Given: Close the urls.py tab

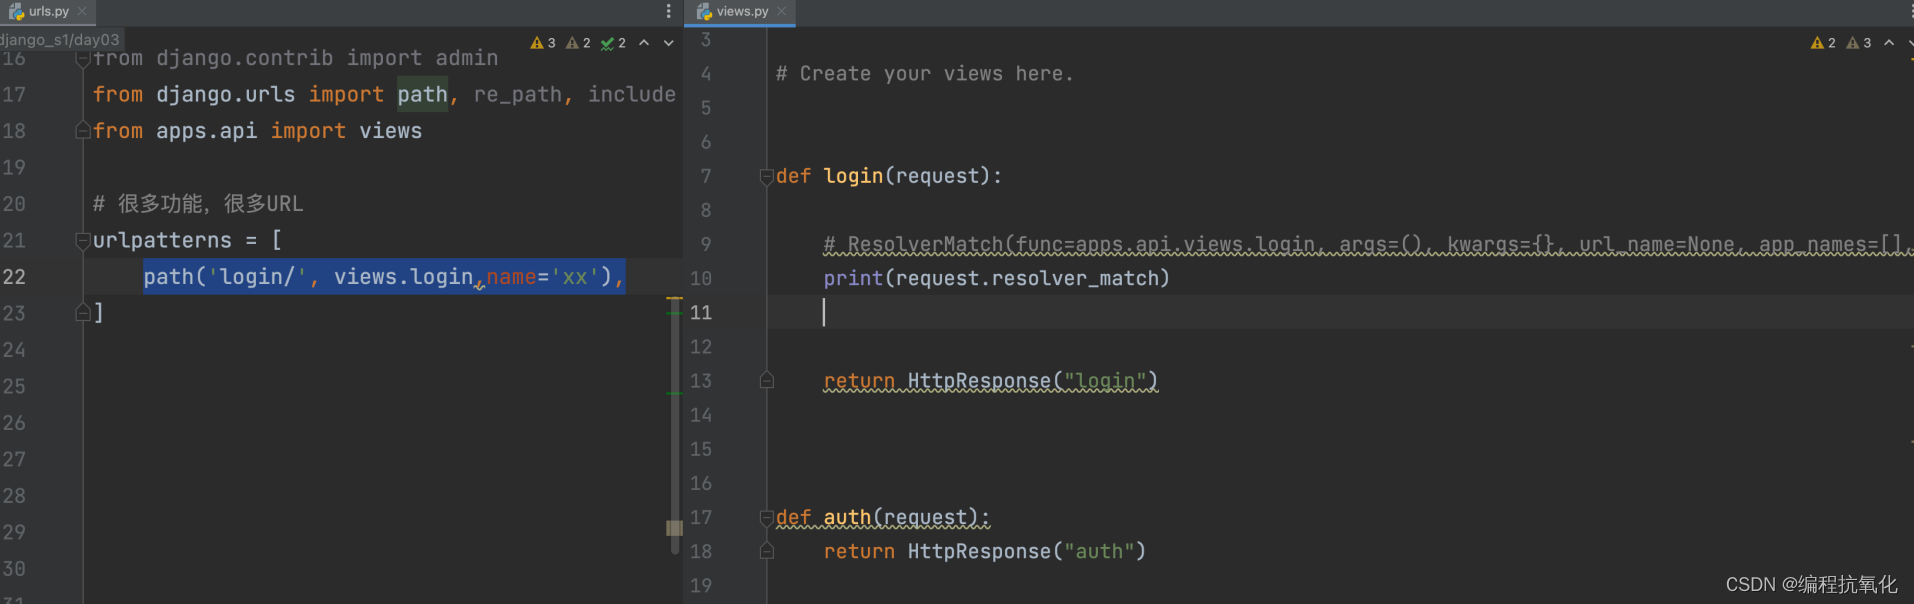Looking at the screenshot, I should pyautogui.click(x=82, y=12).
